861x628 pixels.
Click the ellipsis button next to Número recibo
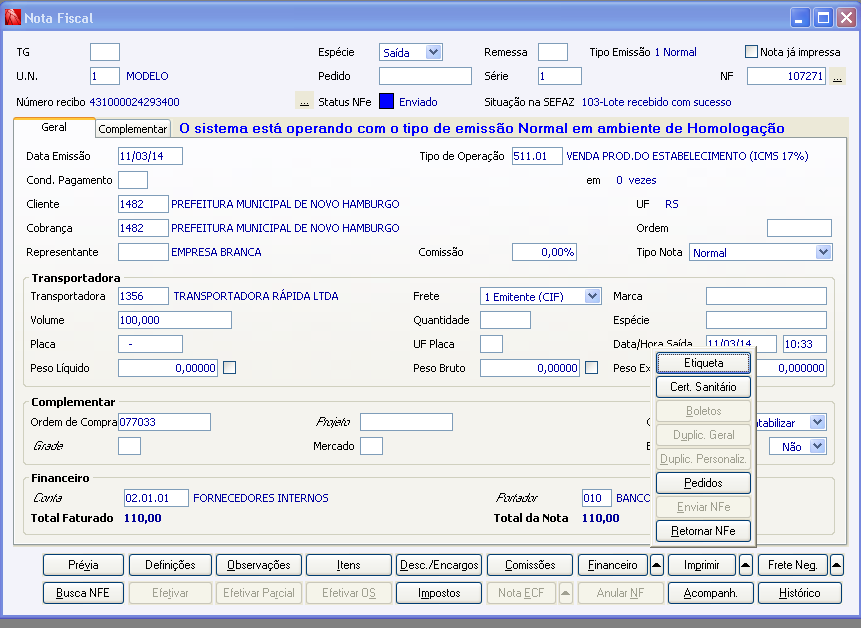tap(305, 102)
